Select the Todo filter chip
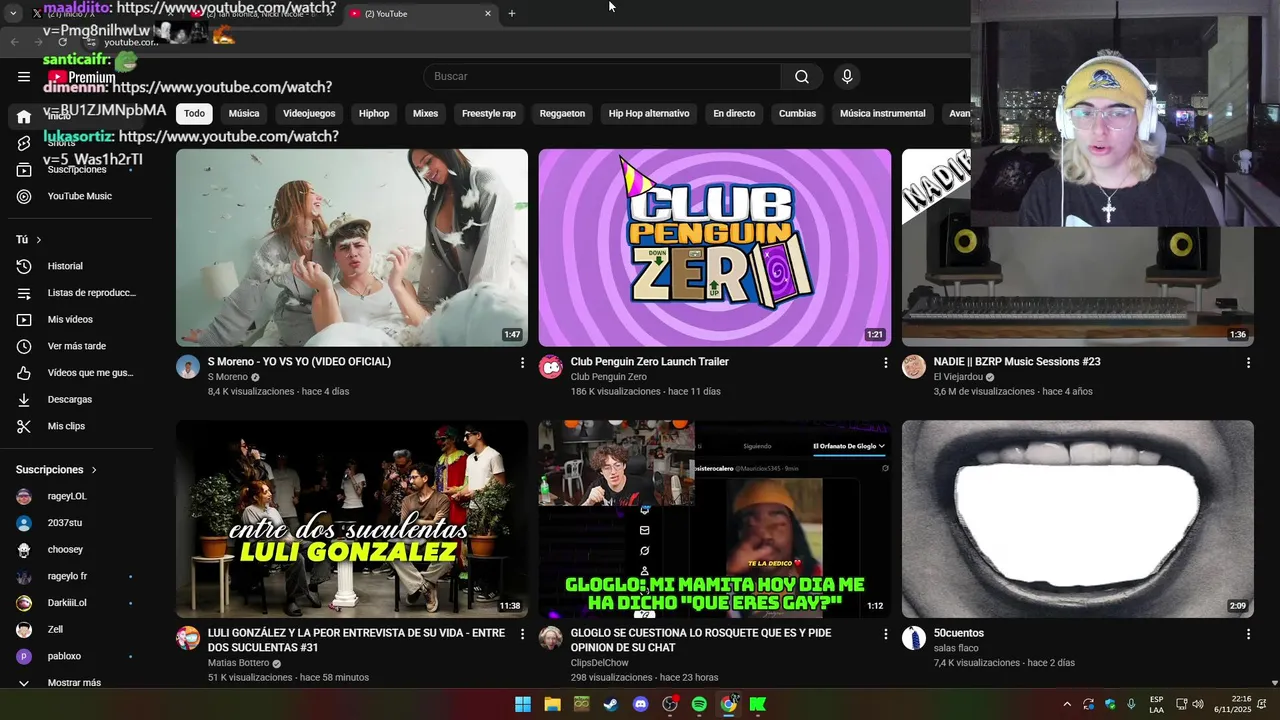1280x720 pixels. [194, 114]
